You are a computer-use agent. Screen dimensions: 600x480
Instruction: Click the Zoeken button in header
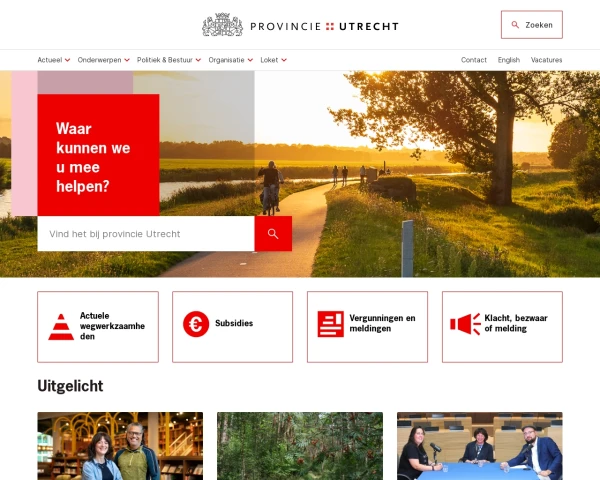[532, 25]
